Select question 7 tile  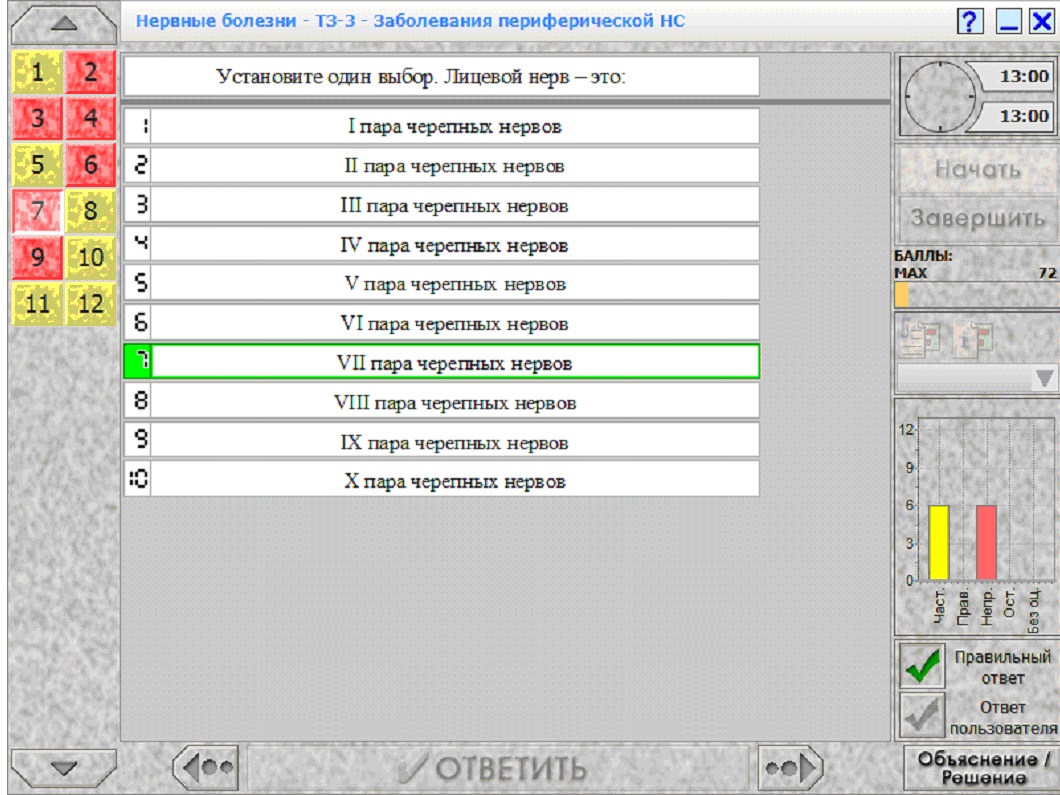[37, 211]
